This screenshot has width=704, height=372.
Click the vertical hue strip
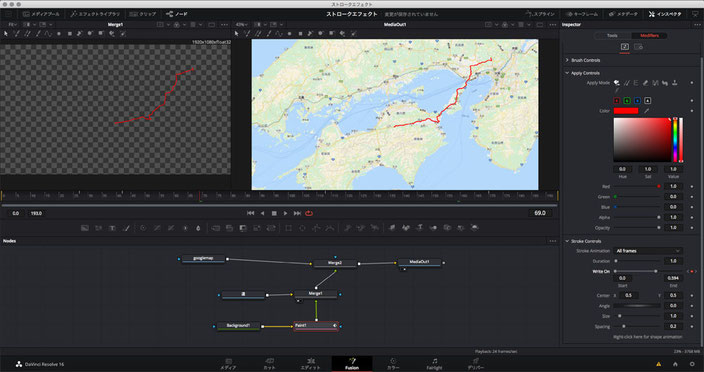pos(675,140)
